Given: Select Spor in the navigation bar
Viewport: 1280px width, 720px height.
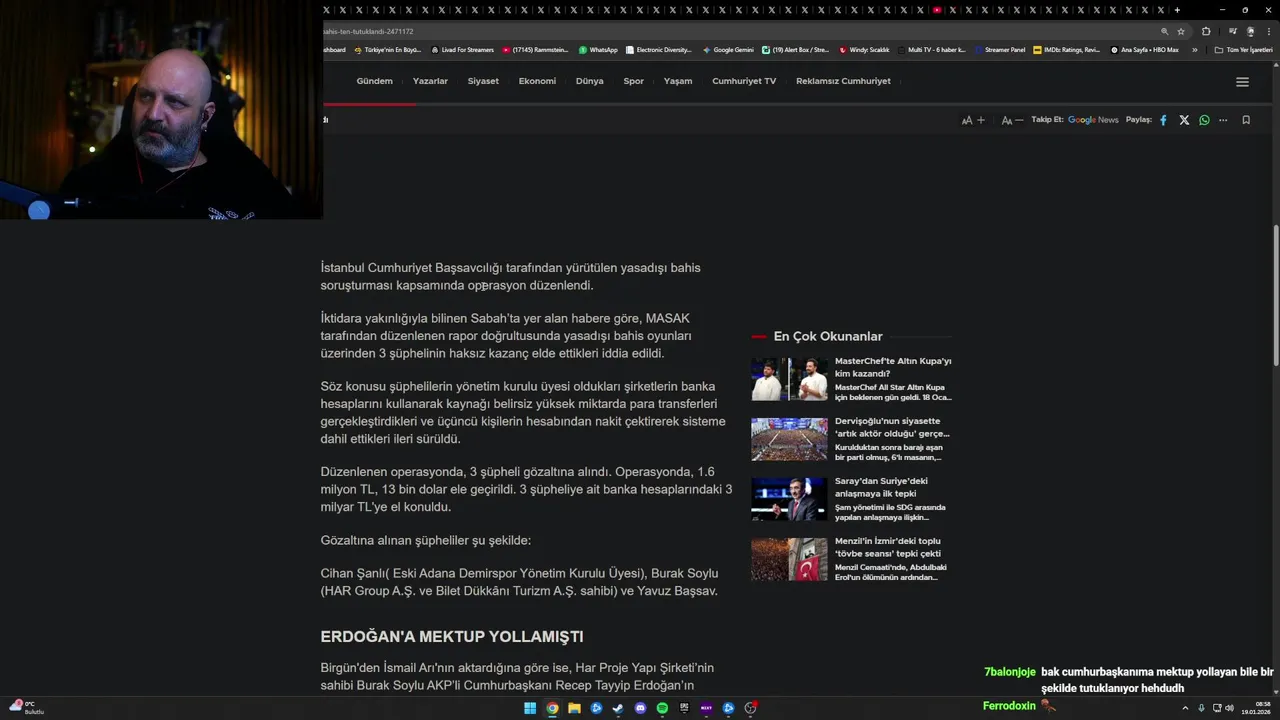Looking at the screenshot, I should click(634, 81).
